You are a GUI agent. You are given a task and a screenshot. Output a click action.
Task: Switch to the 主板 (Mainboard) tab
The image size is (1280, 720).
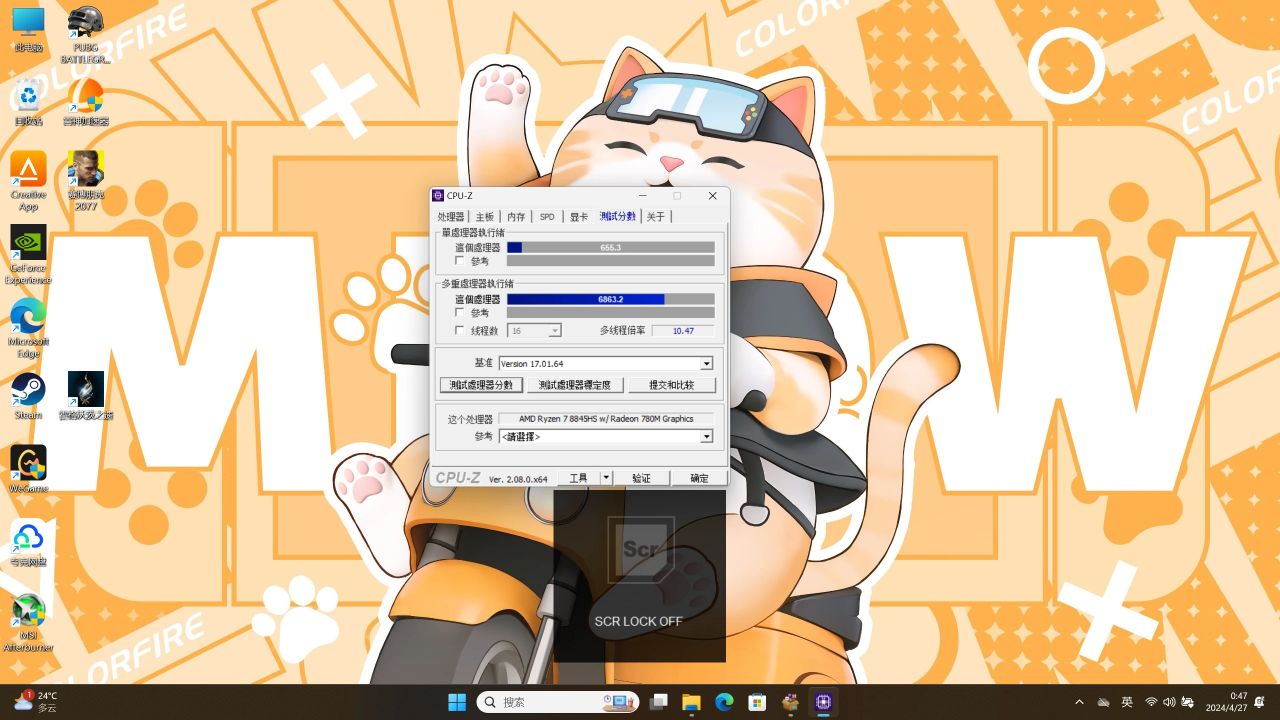tap(485, 217)
